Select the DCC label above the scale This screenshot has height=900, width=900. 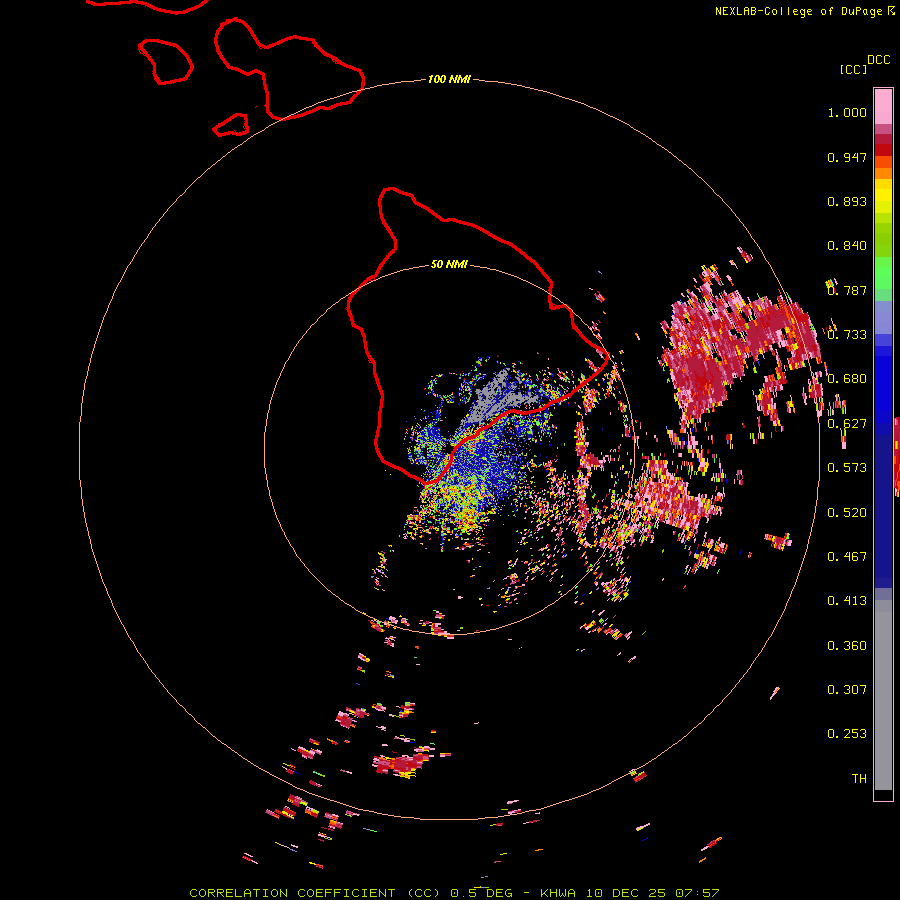879,60
